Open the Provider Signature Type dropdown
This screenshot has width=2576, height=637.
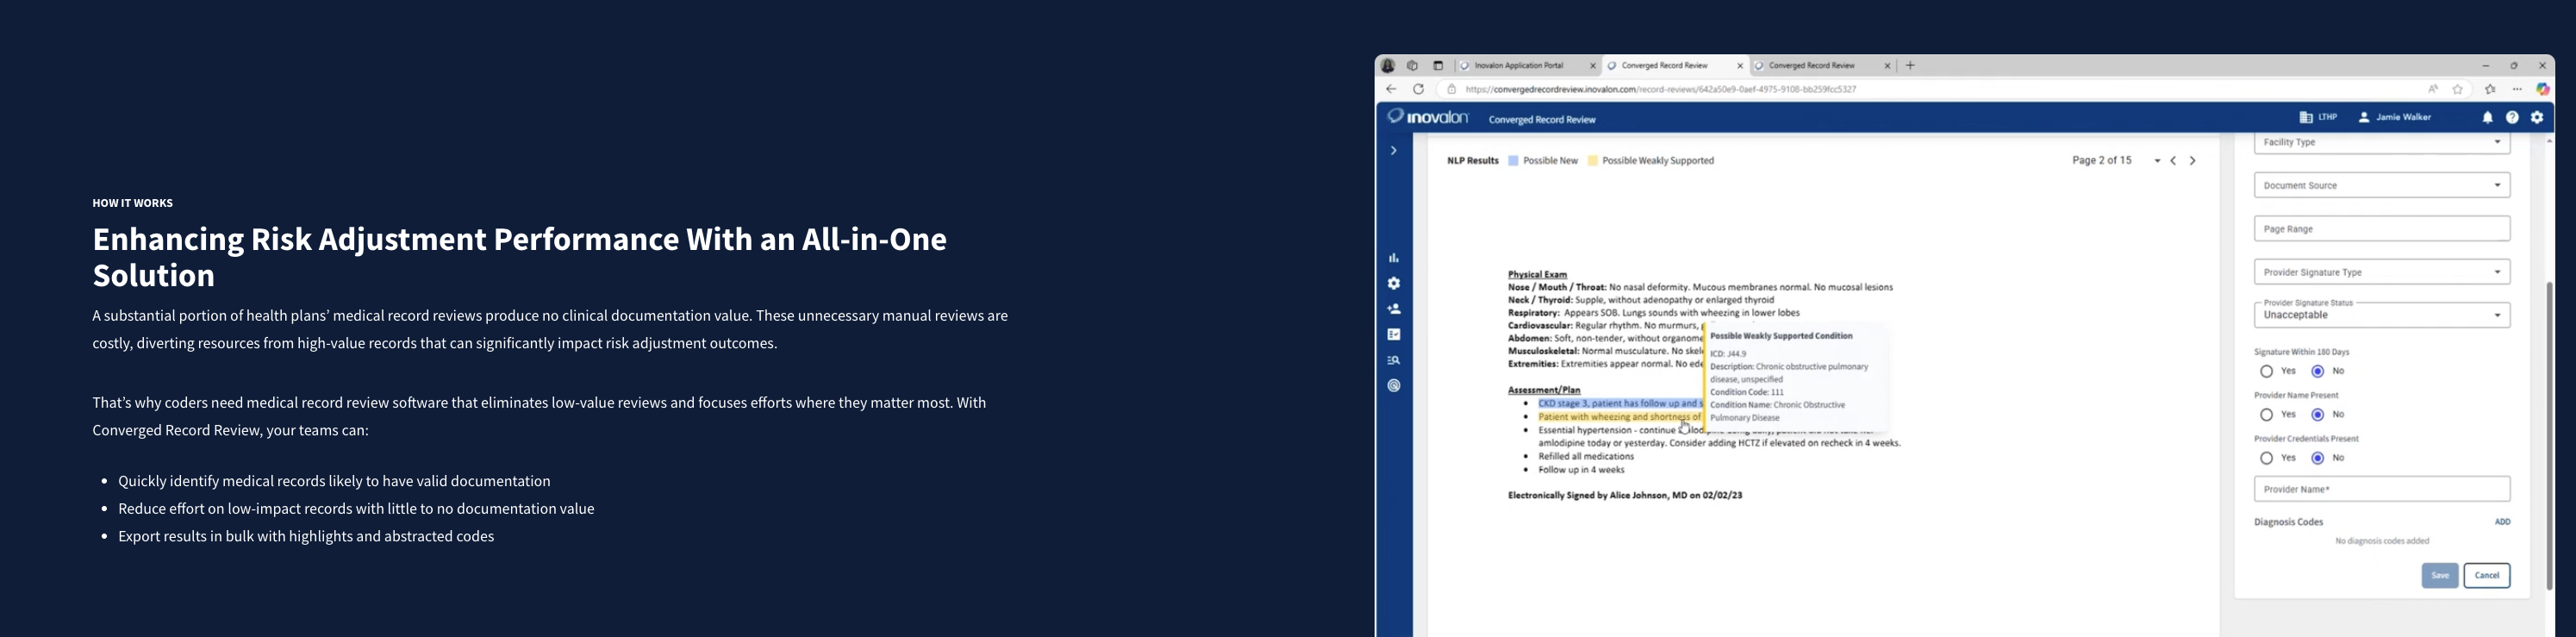coord(2382,272)
